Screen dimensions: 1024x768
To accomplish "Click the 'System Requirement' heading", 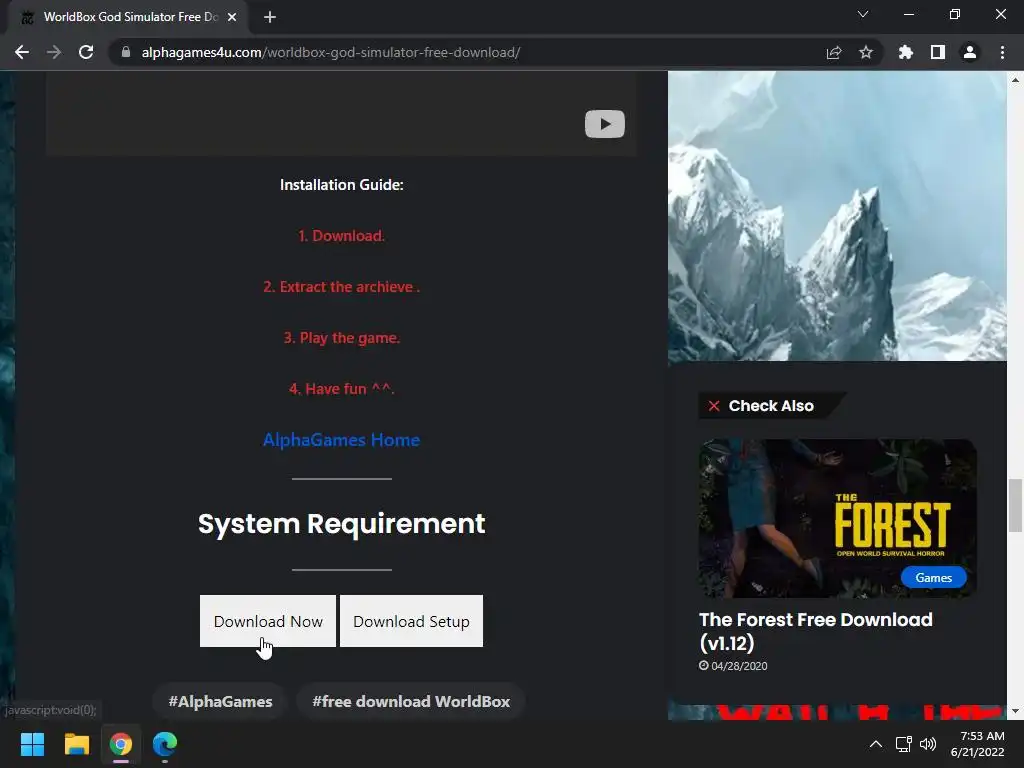I will pos(342,524).
